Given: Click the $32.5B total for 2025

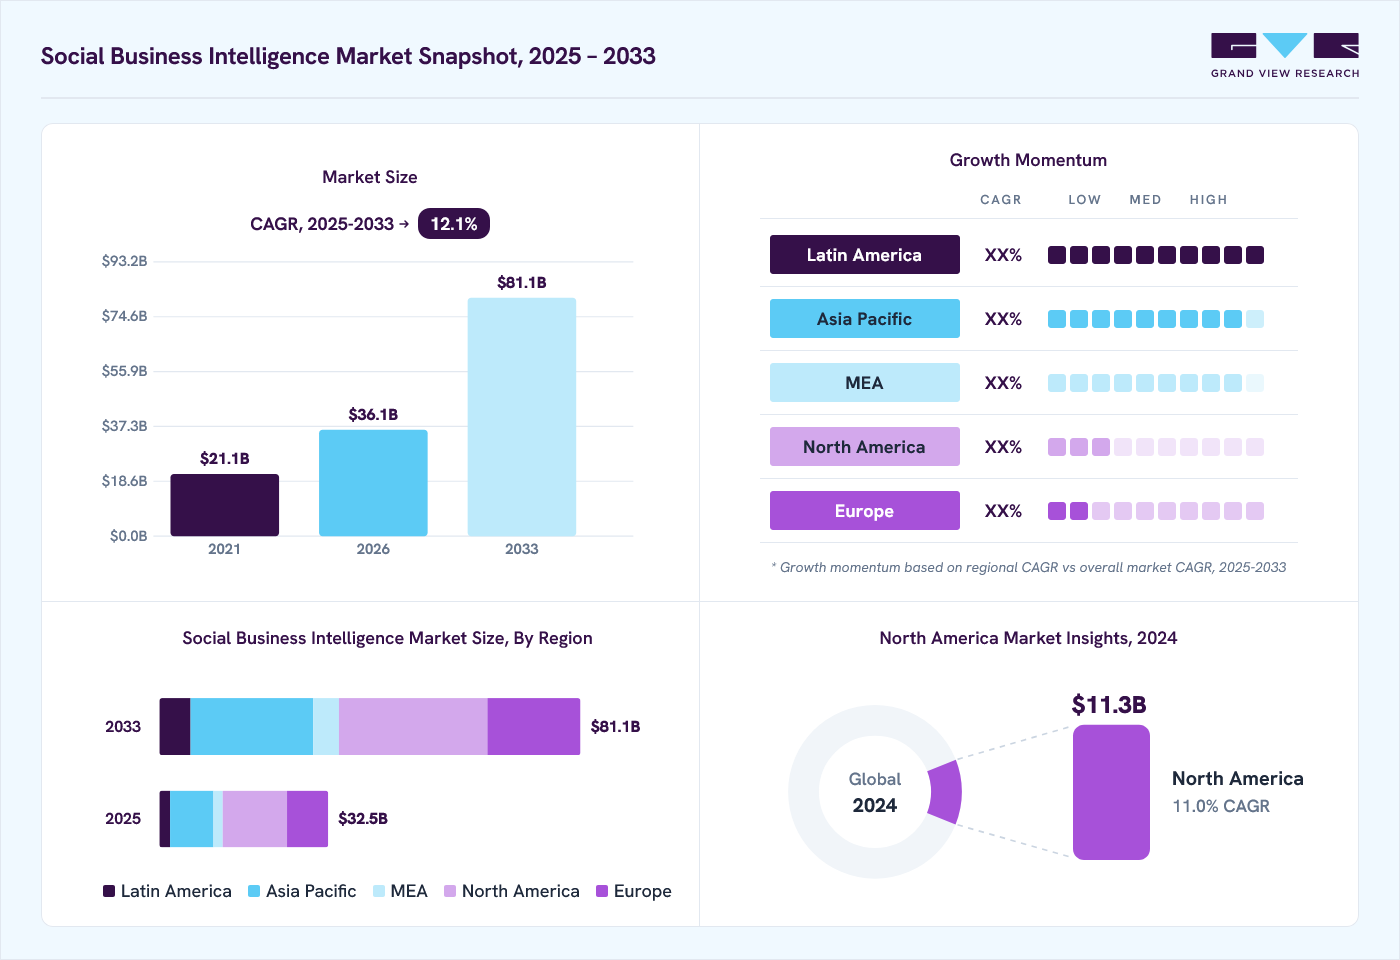Looking at the screenshot, I should (363, 819).
